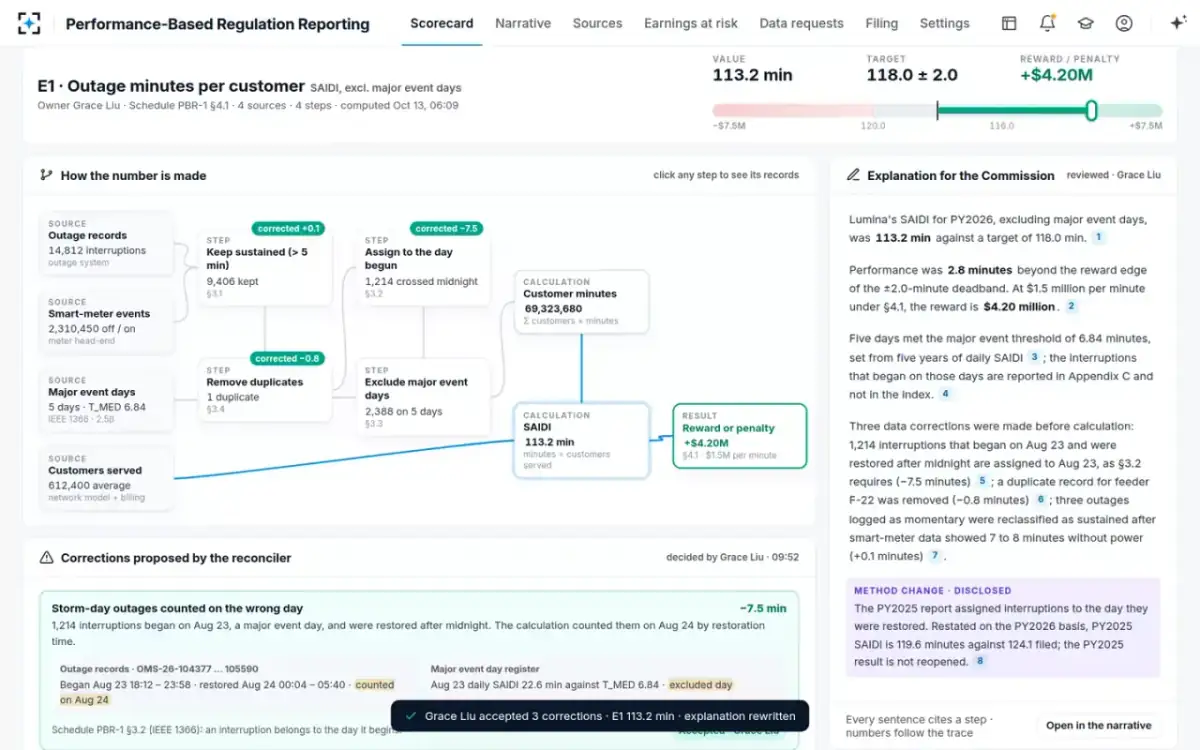
Task: Click the click any step to see its records hint
Action: pyautogui.click(x=726, y=175)
